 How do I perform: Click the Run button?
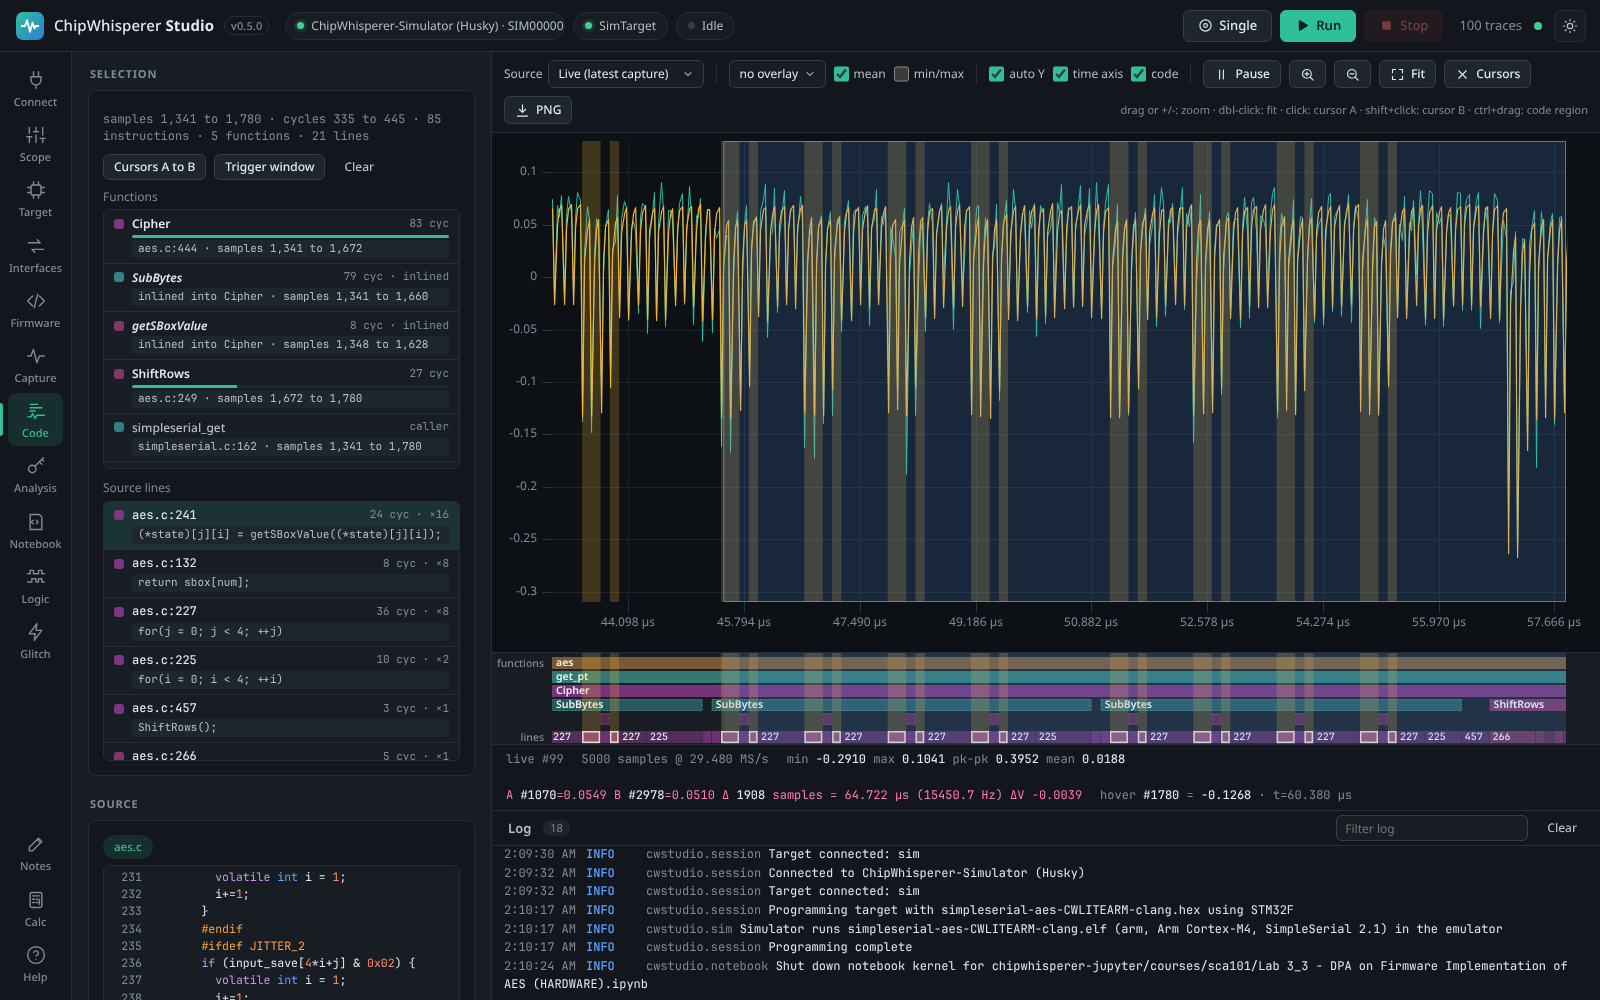(x=1318, y=26)
